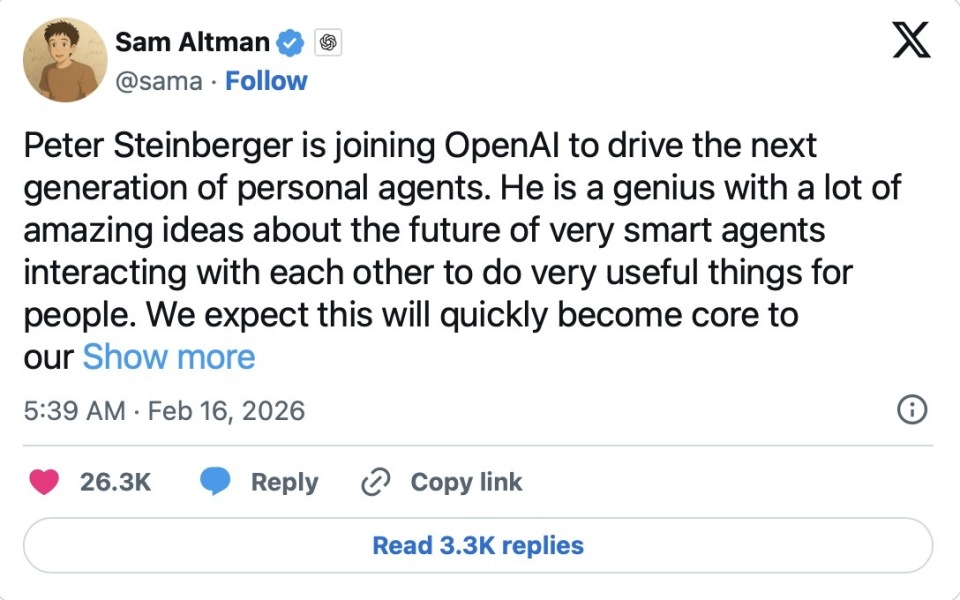Click the chain-link copy icon
The height and width of the screenshot is (600, 960).
tap(374, 482)
